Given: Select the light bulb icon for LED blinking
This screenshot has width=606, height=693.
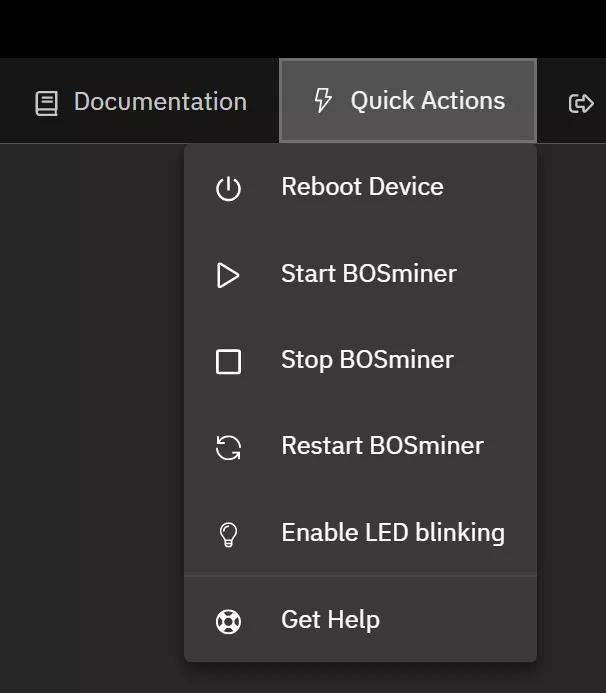Looking at the screenshot, I should (228, 534).
